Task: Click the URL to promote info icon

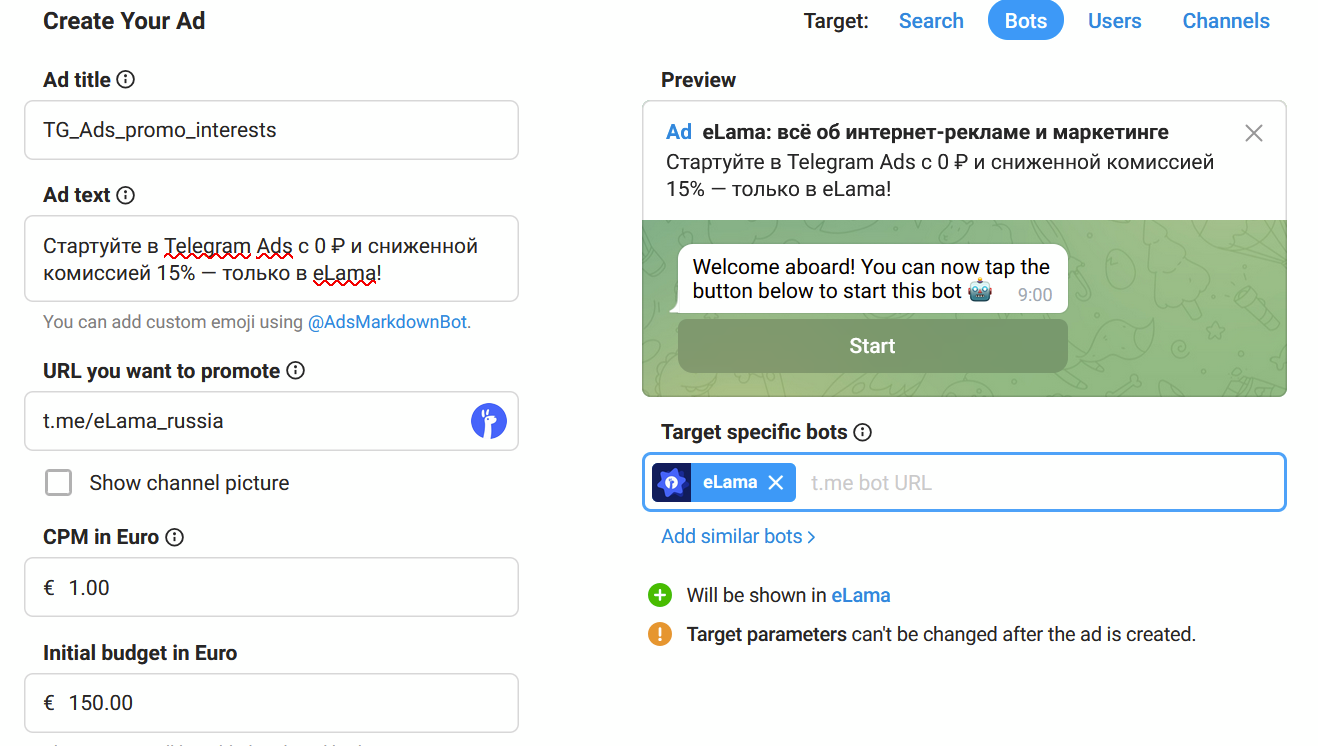Action: [295, 371]
